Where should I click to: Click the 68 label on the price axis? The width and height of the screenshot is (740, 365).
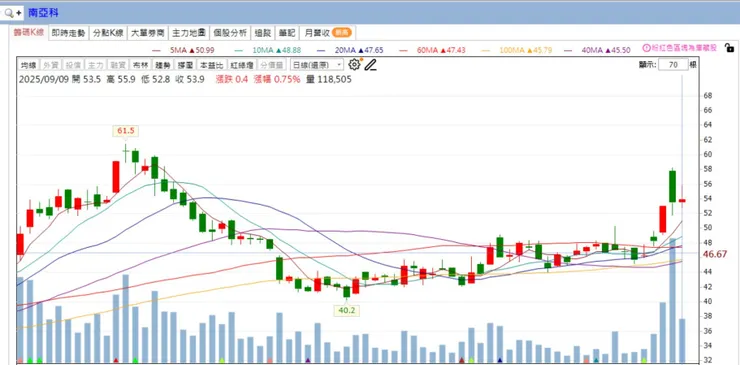(x=708, y=96)
